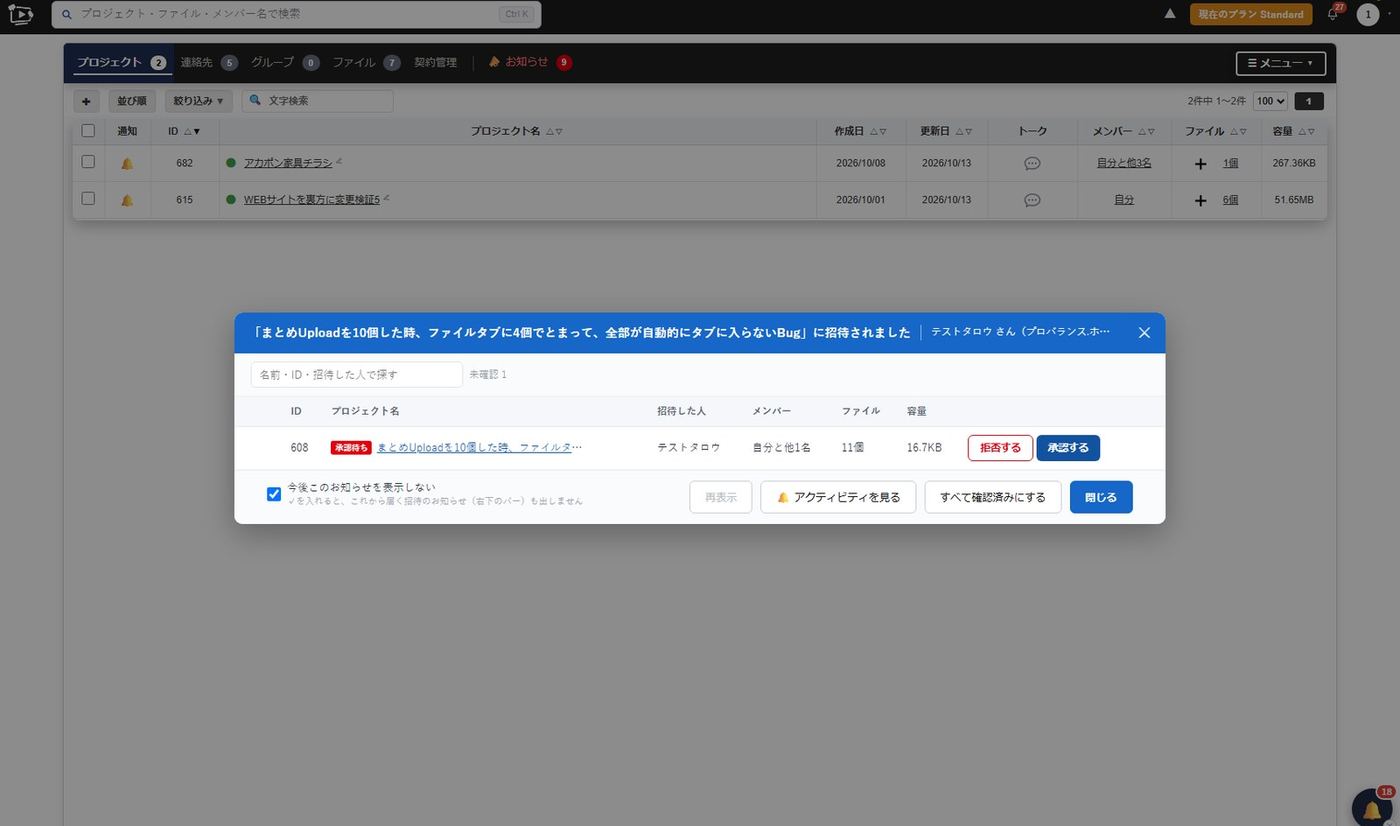This screenshot has height=826, width=1400.
Task: Open talk bubble for WEBサイトを裏方に変更検証5
Action: [1032, 200]
